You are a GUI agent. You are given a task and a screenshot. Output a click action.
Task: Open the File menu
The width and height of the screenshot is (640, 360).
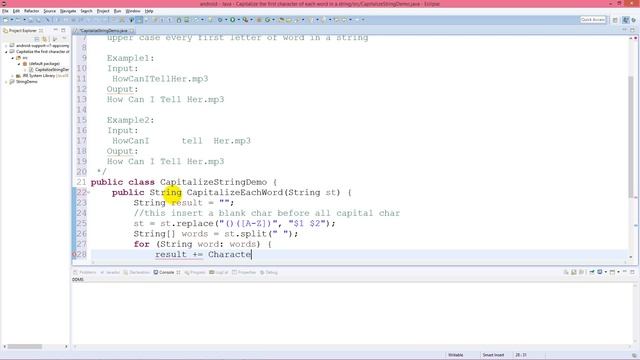pos(5,11)
